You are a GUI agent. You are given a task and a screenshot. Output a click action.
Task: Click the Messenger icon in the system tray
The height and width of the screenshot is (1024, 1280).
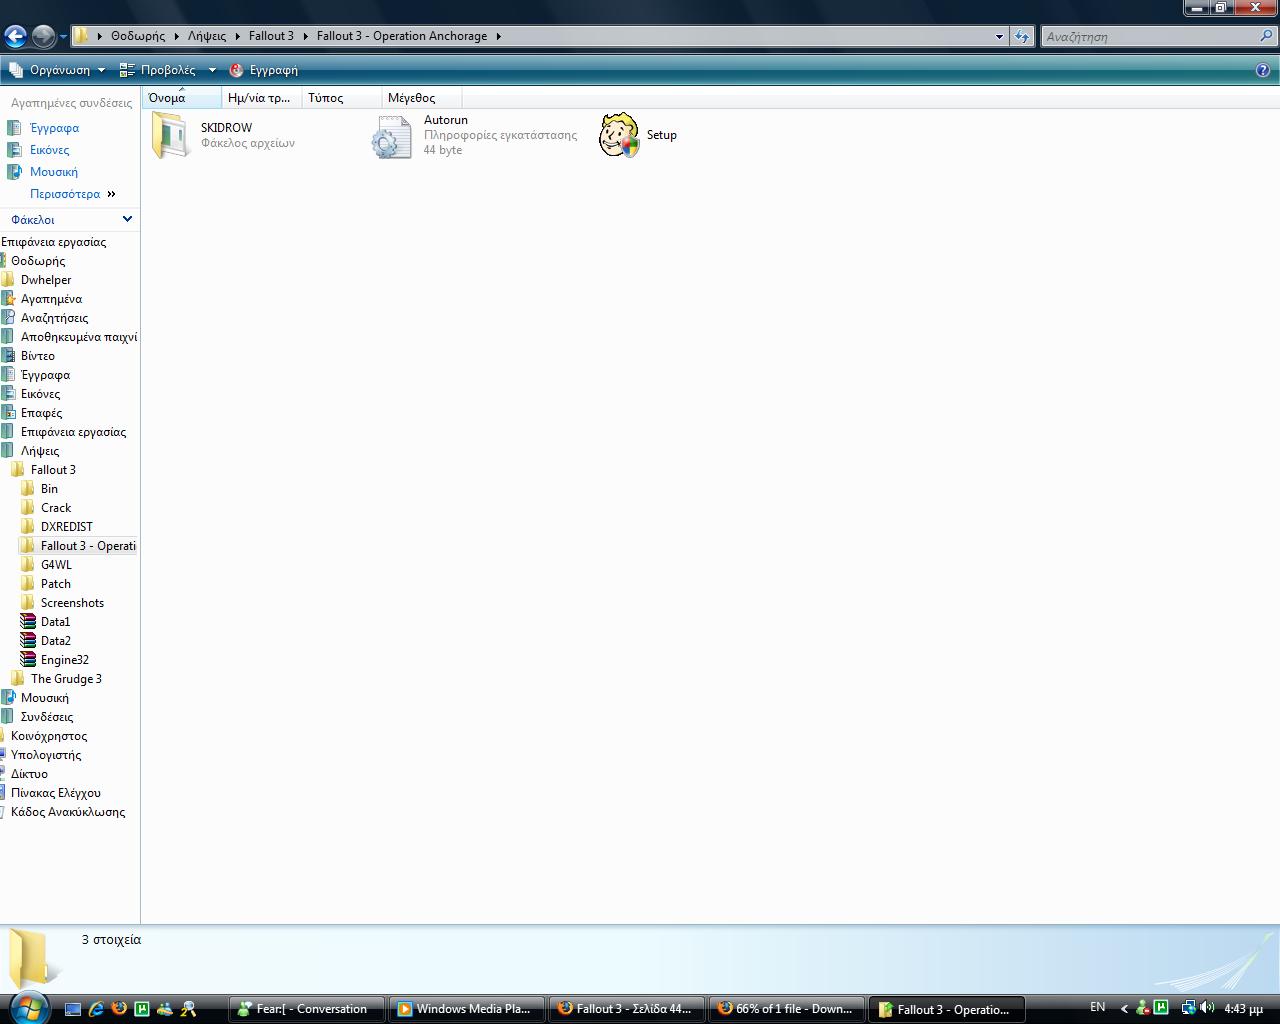click(1142, 1008)
